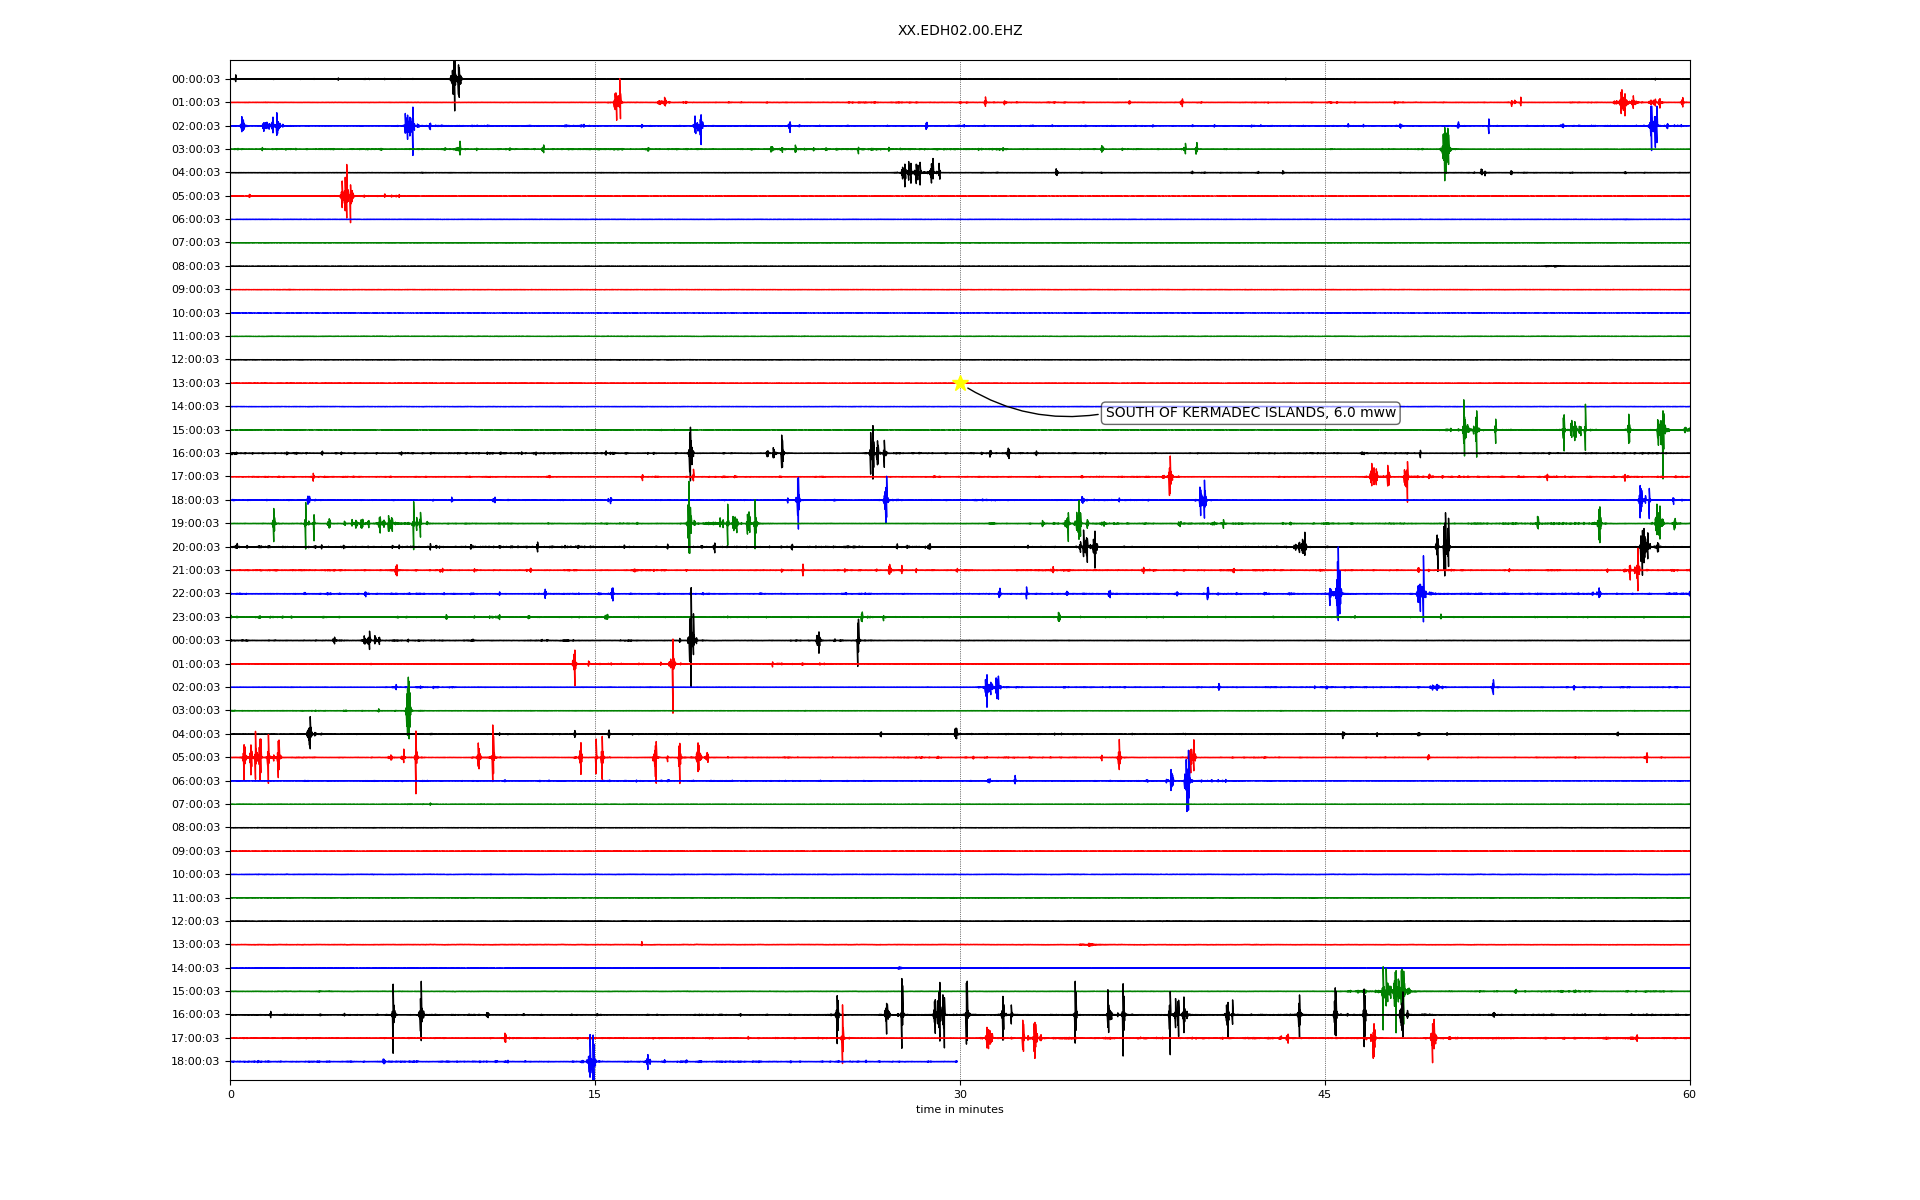Select the 23:00:03 row time label
The height and width of the screenshot is (1200, 1920).
click(195, 618)
